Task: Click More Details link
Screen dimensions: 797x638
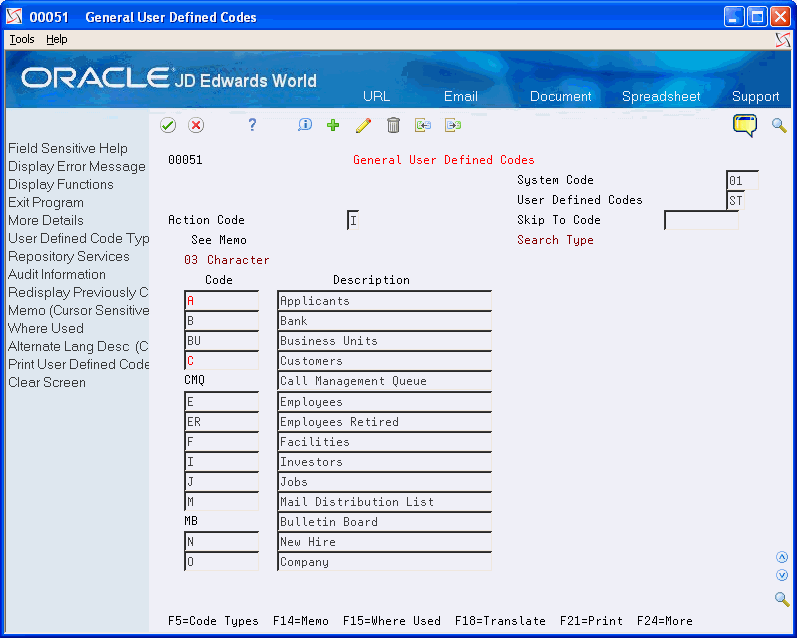Action: pos(46,221)
